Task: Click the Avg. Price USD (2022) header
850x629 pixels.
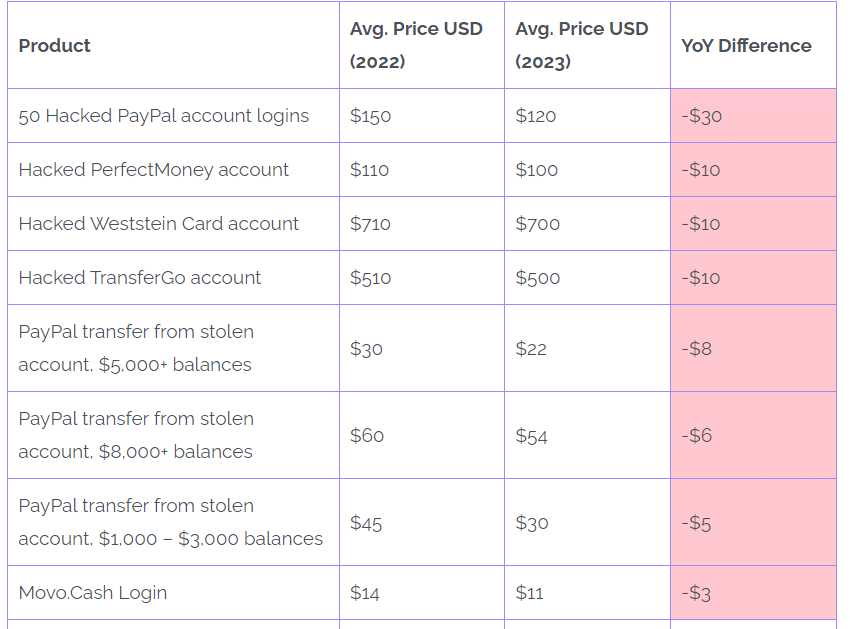Action: pos(416,45)
